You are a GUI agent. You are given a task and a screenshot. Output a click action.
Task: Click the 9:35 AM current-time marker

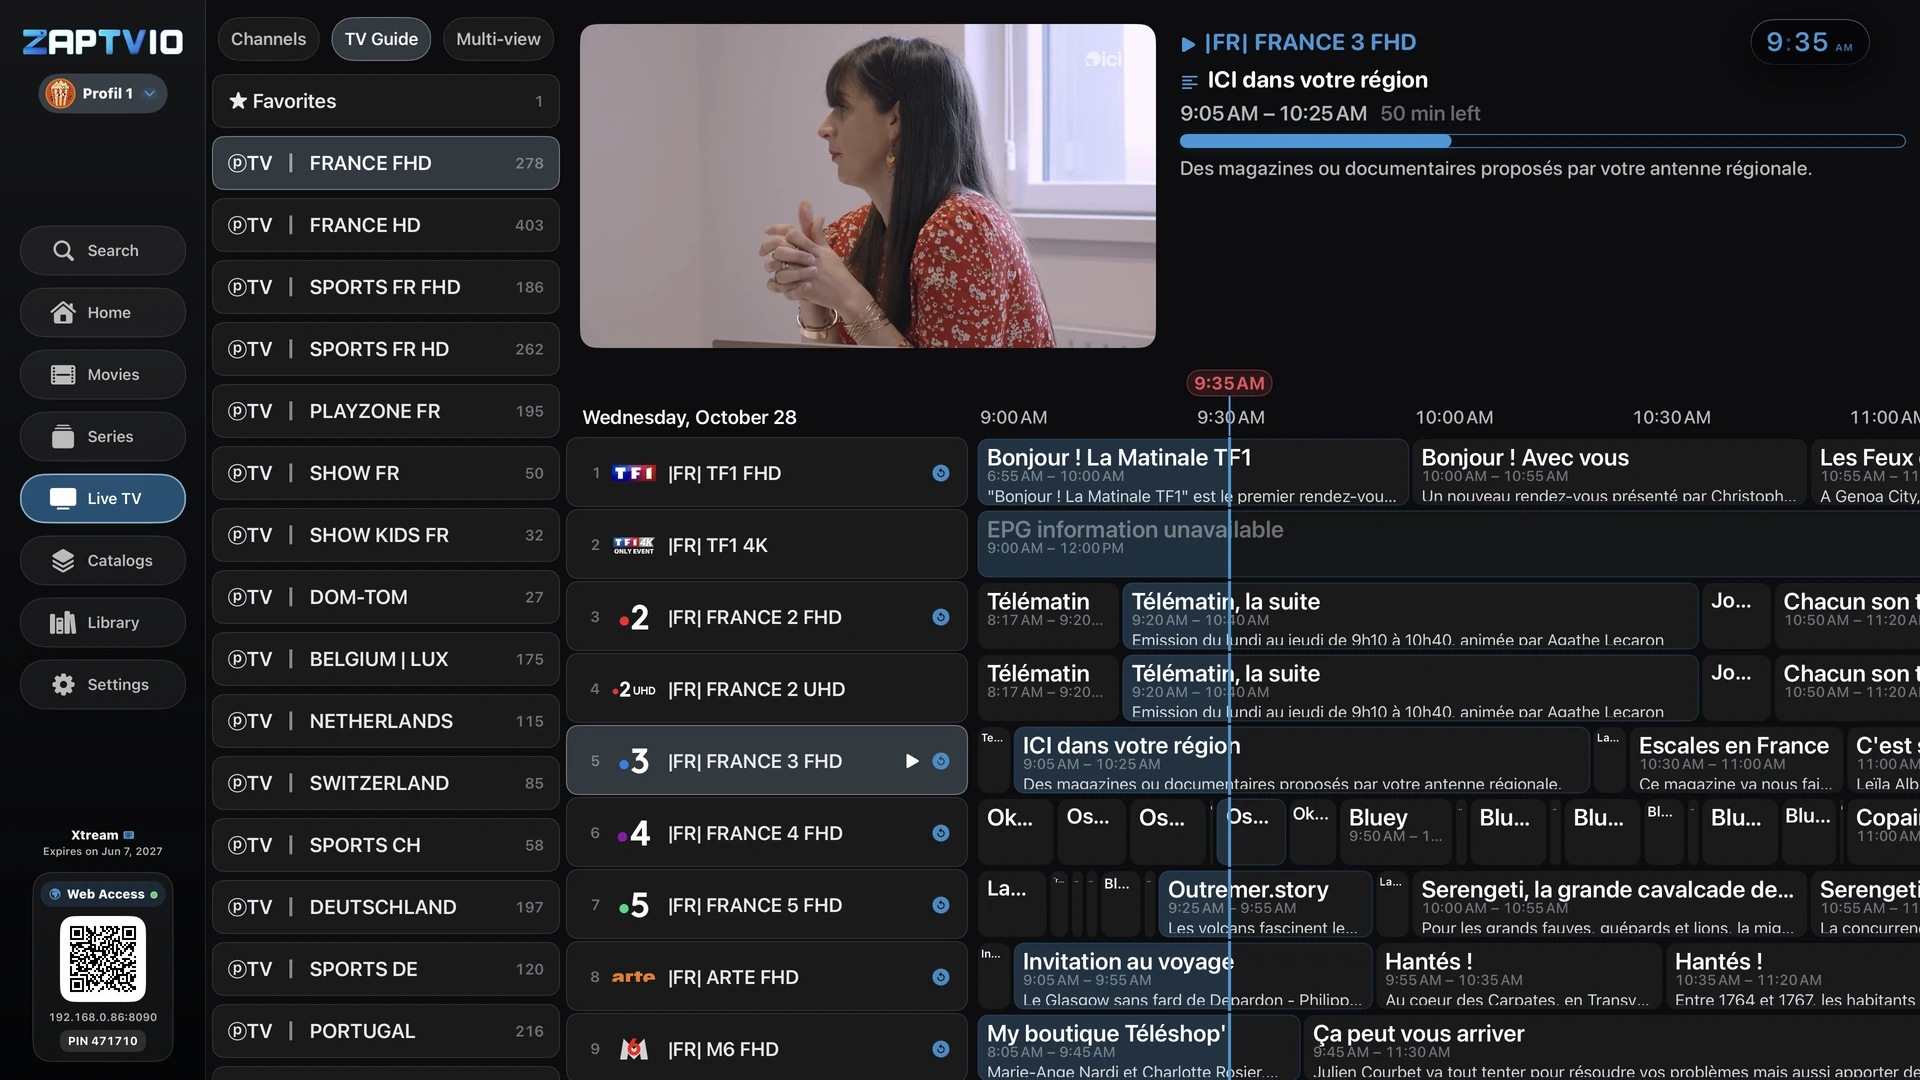[x=1229, y=383]
